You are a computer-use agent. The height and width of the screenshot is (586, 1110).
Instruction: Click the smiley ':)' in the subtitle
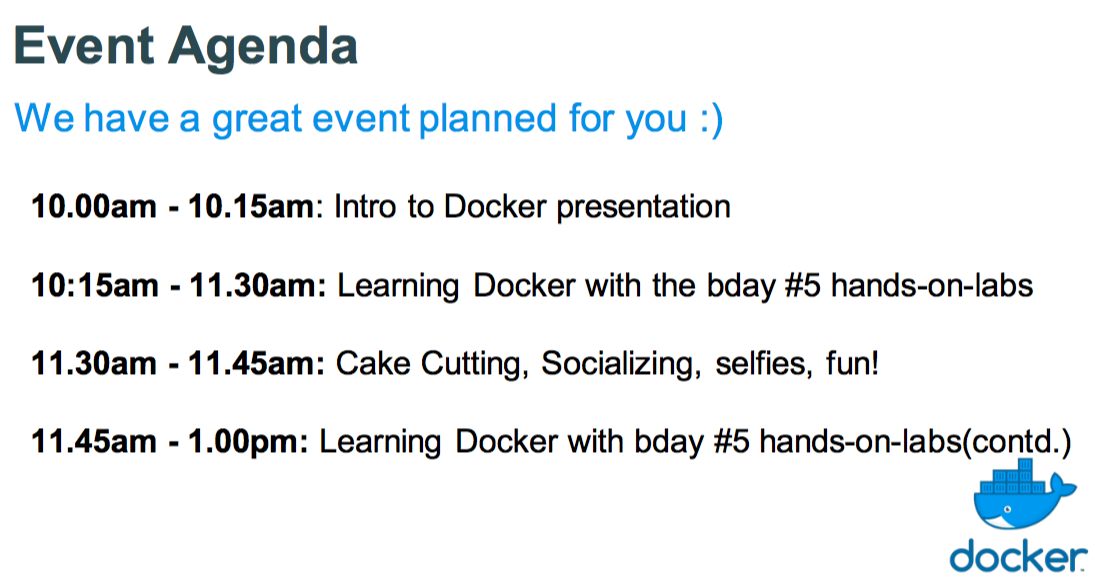(711, 119)
